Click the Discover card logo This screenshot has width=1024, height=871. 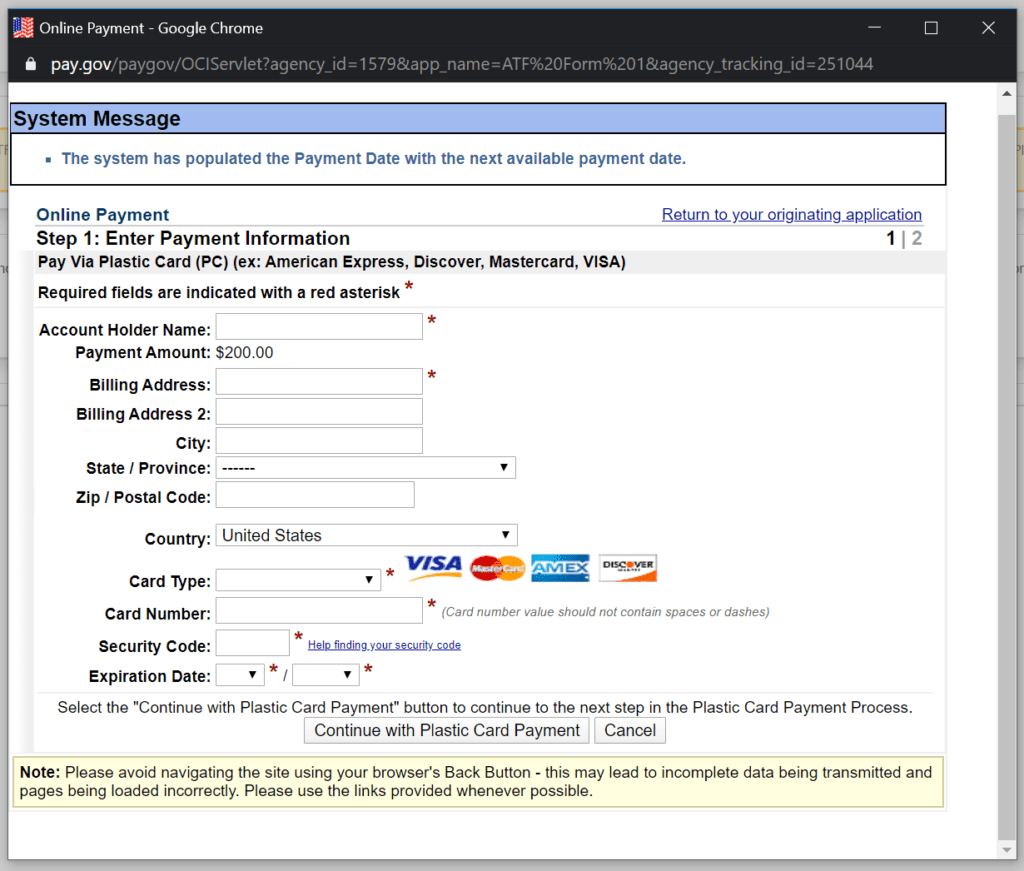click(x=628, y=567)
